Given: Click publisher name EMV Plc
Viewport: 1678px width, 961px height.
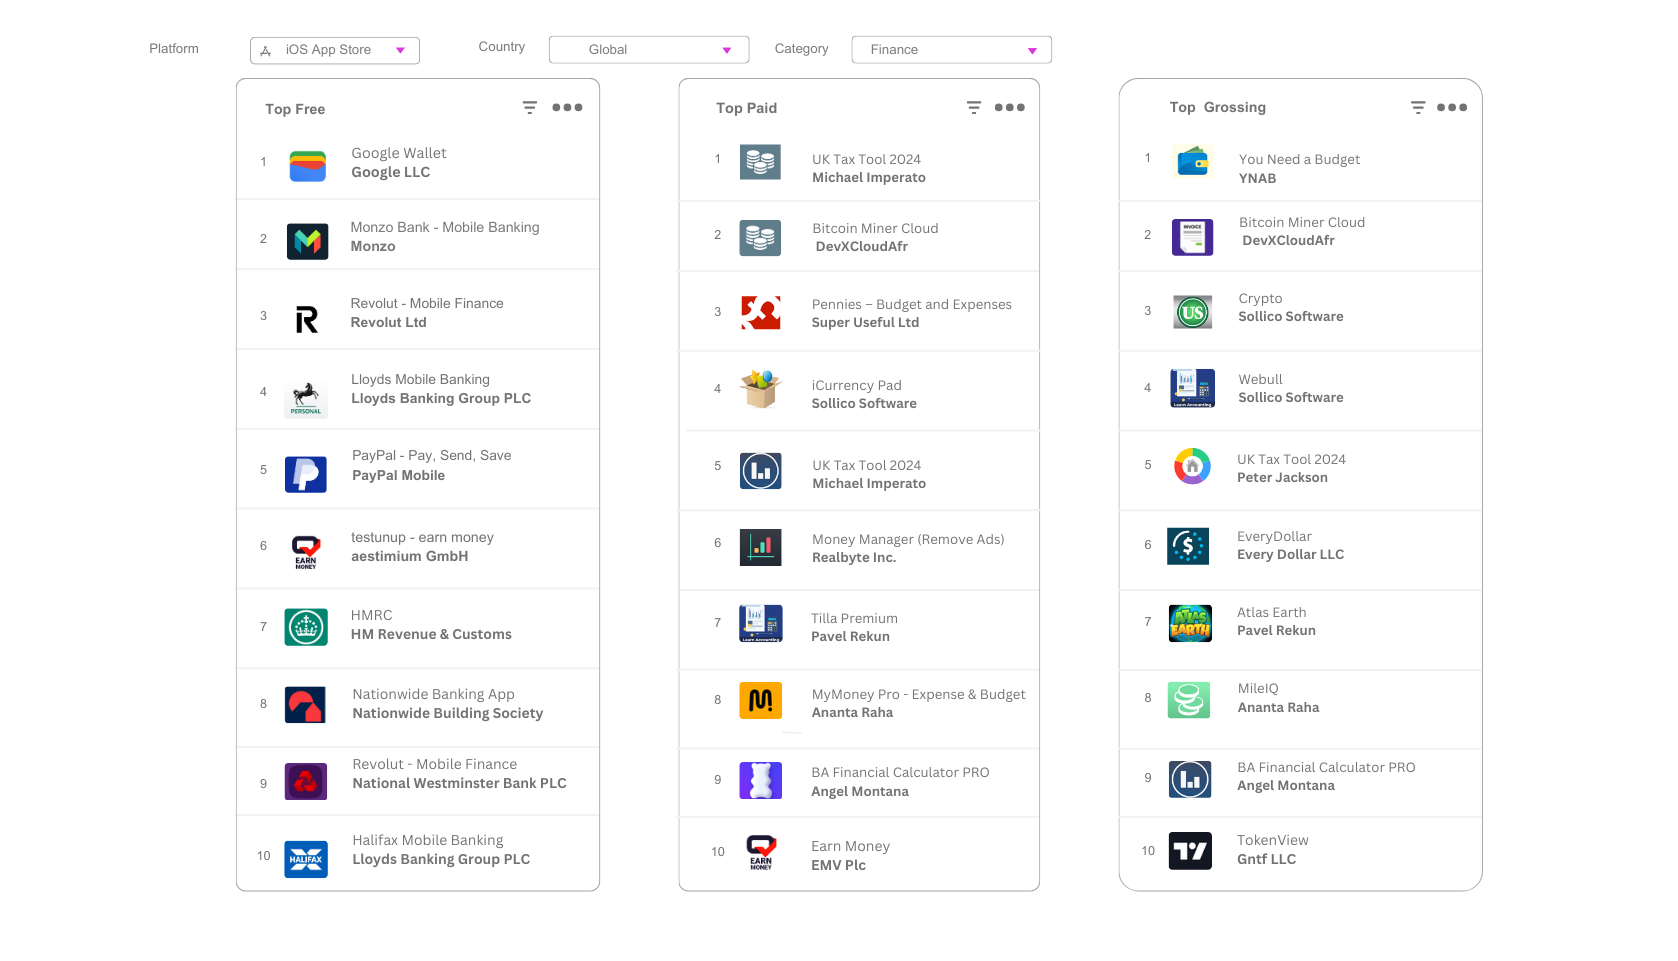Looking at the screenshot, I should pyautogui.click(x=838, y=865).
